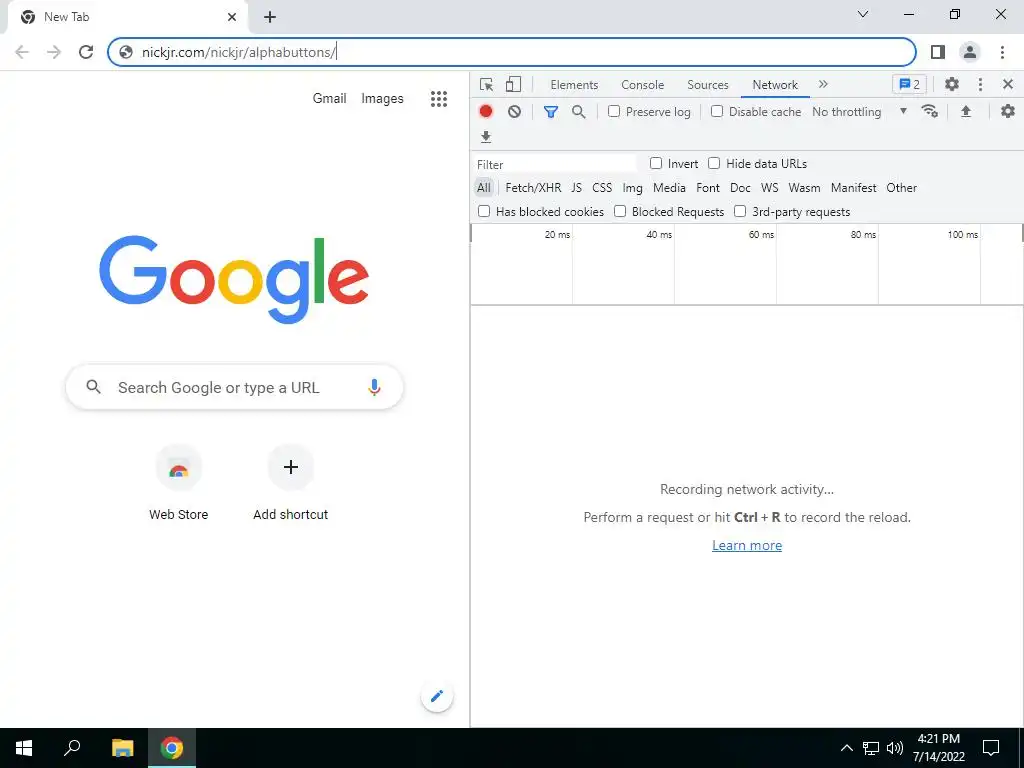Viewport: 1024px width, 768px height.
Task: Follow the Learn more link
Action: pyautogui.click(x=746, y=545)
